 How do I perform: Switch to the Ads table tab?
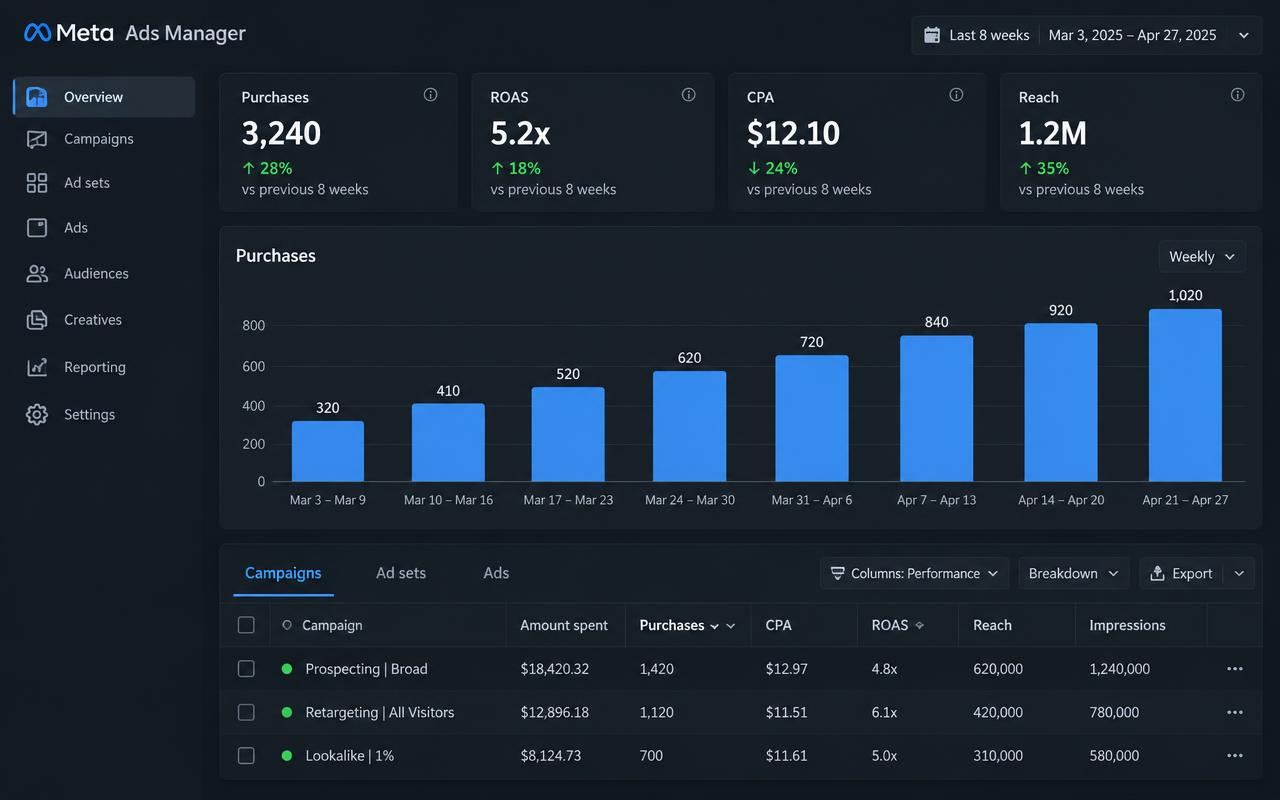(496, 574)
